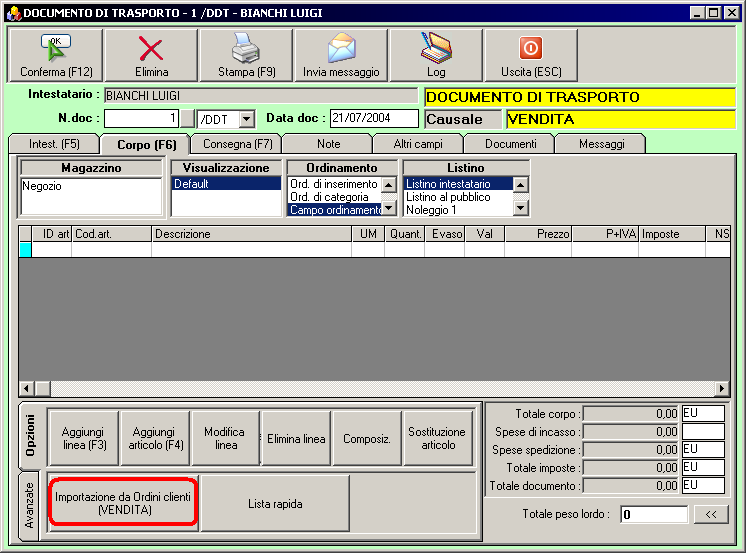
Task: Switch to Intest. (F5) tab
Action: 54,144
